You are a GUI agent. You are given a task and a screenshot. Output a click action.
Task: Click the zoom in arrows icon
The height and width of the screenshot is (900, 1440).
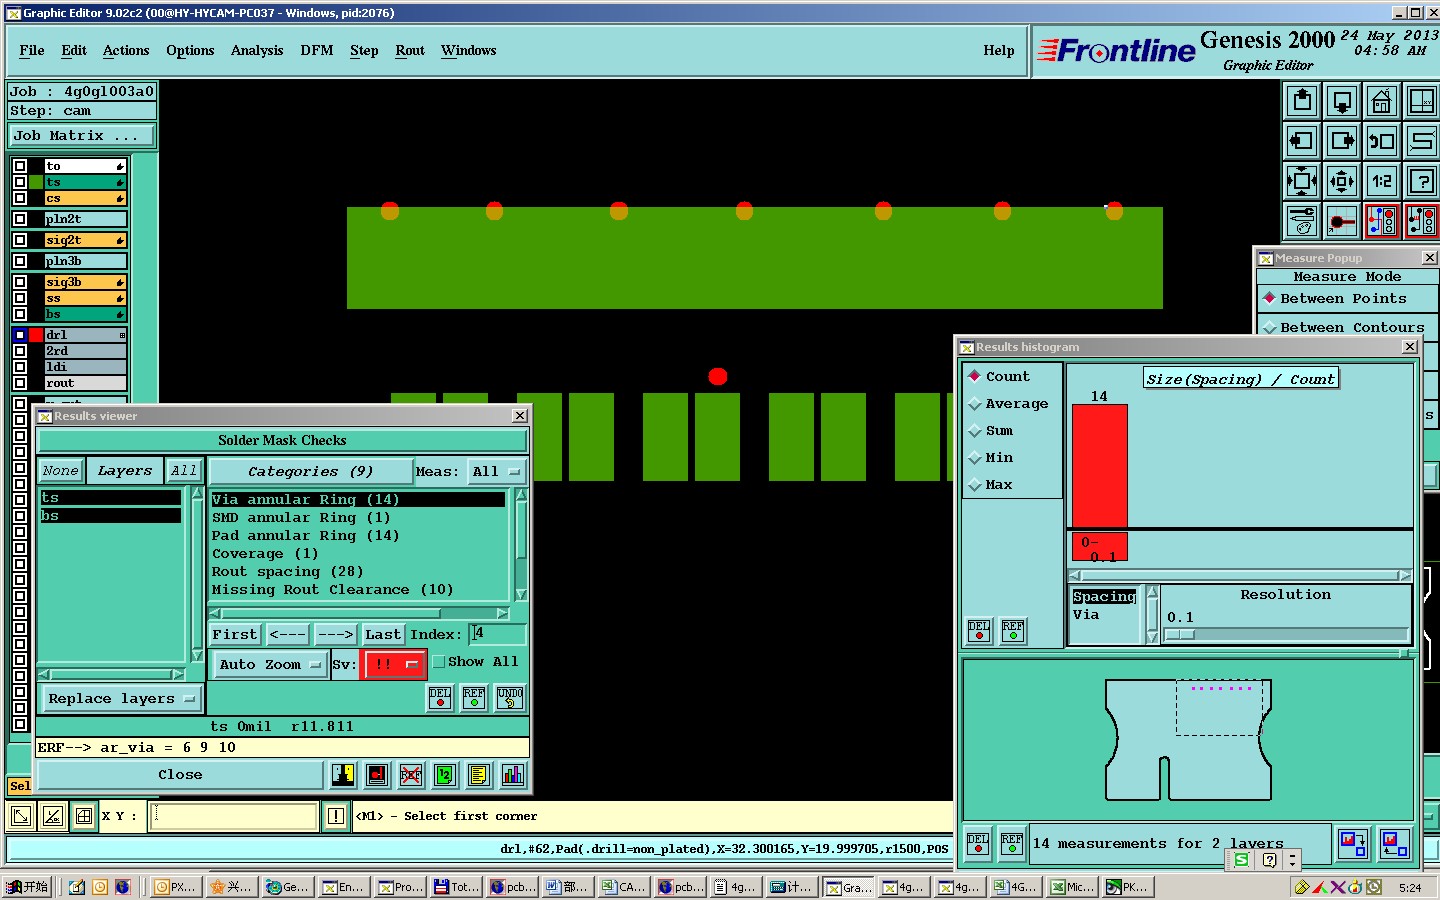1302,181
